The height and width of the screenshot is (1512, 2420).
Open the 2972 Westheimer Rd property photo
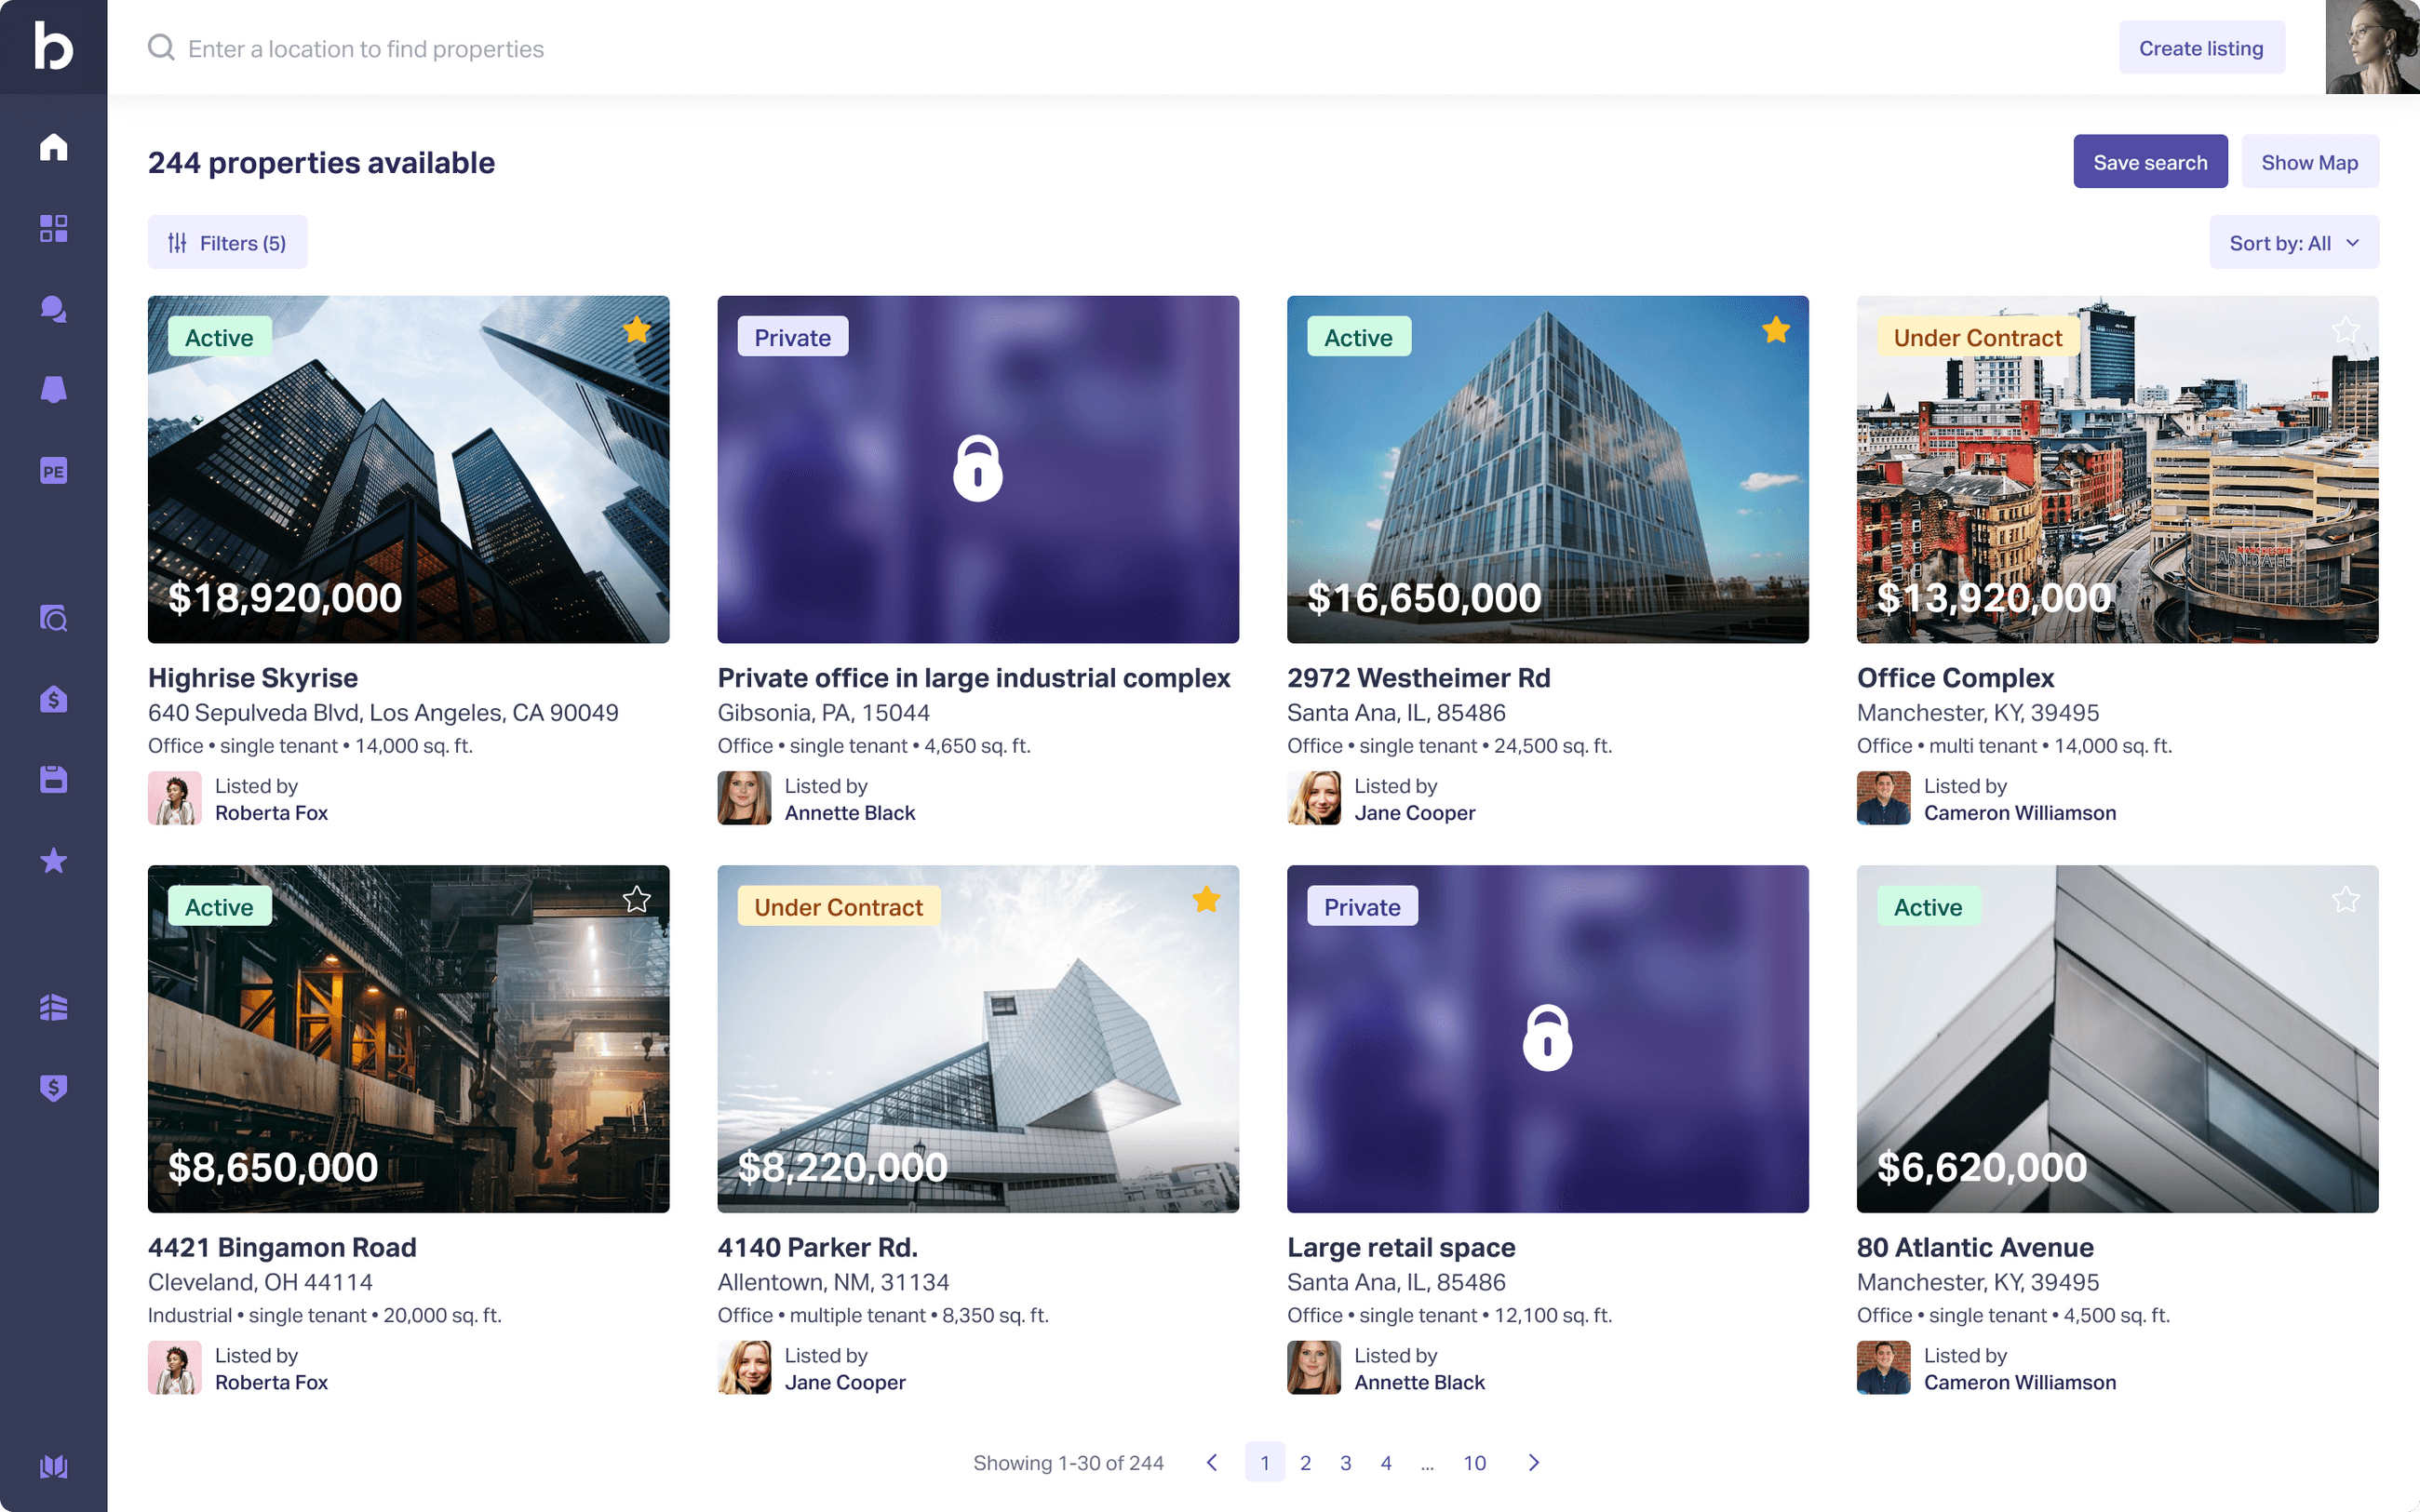pos(1547,470)
